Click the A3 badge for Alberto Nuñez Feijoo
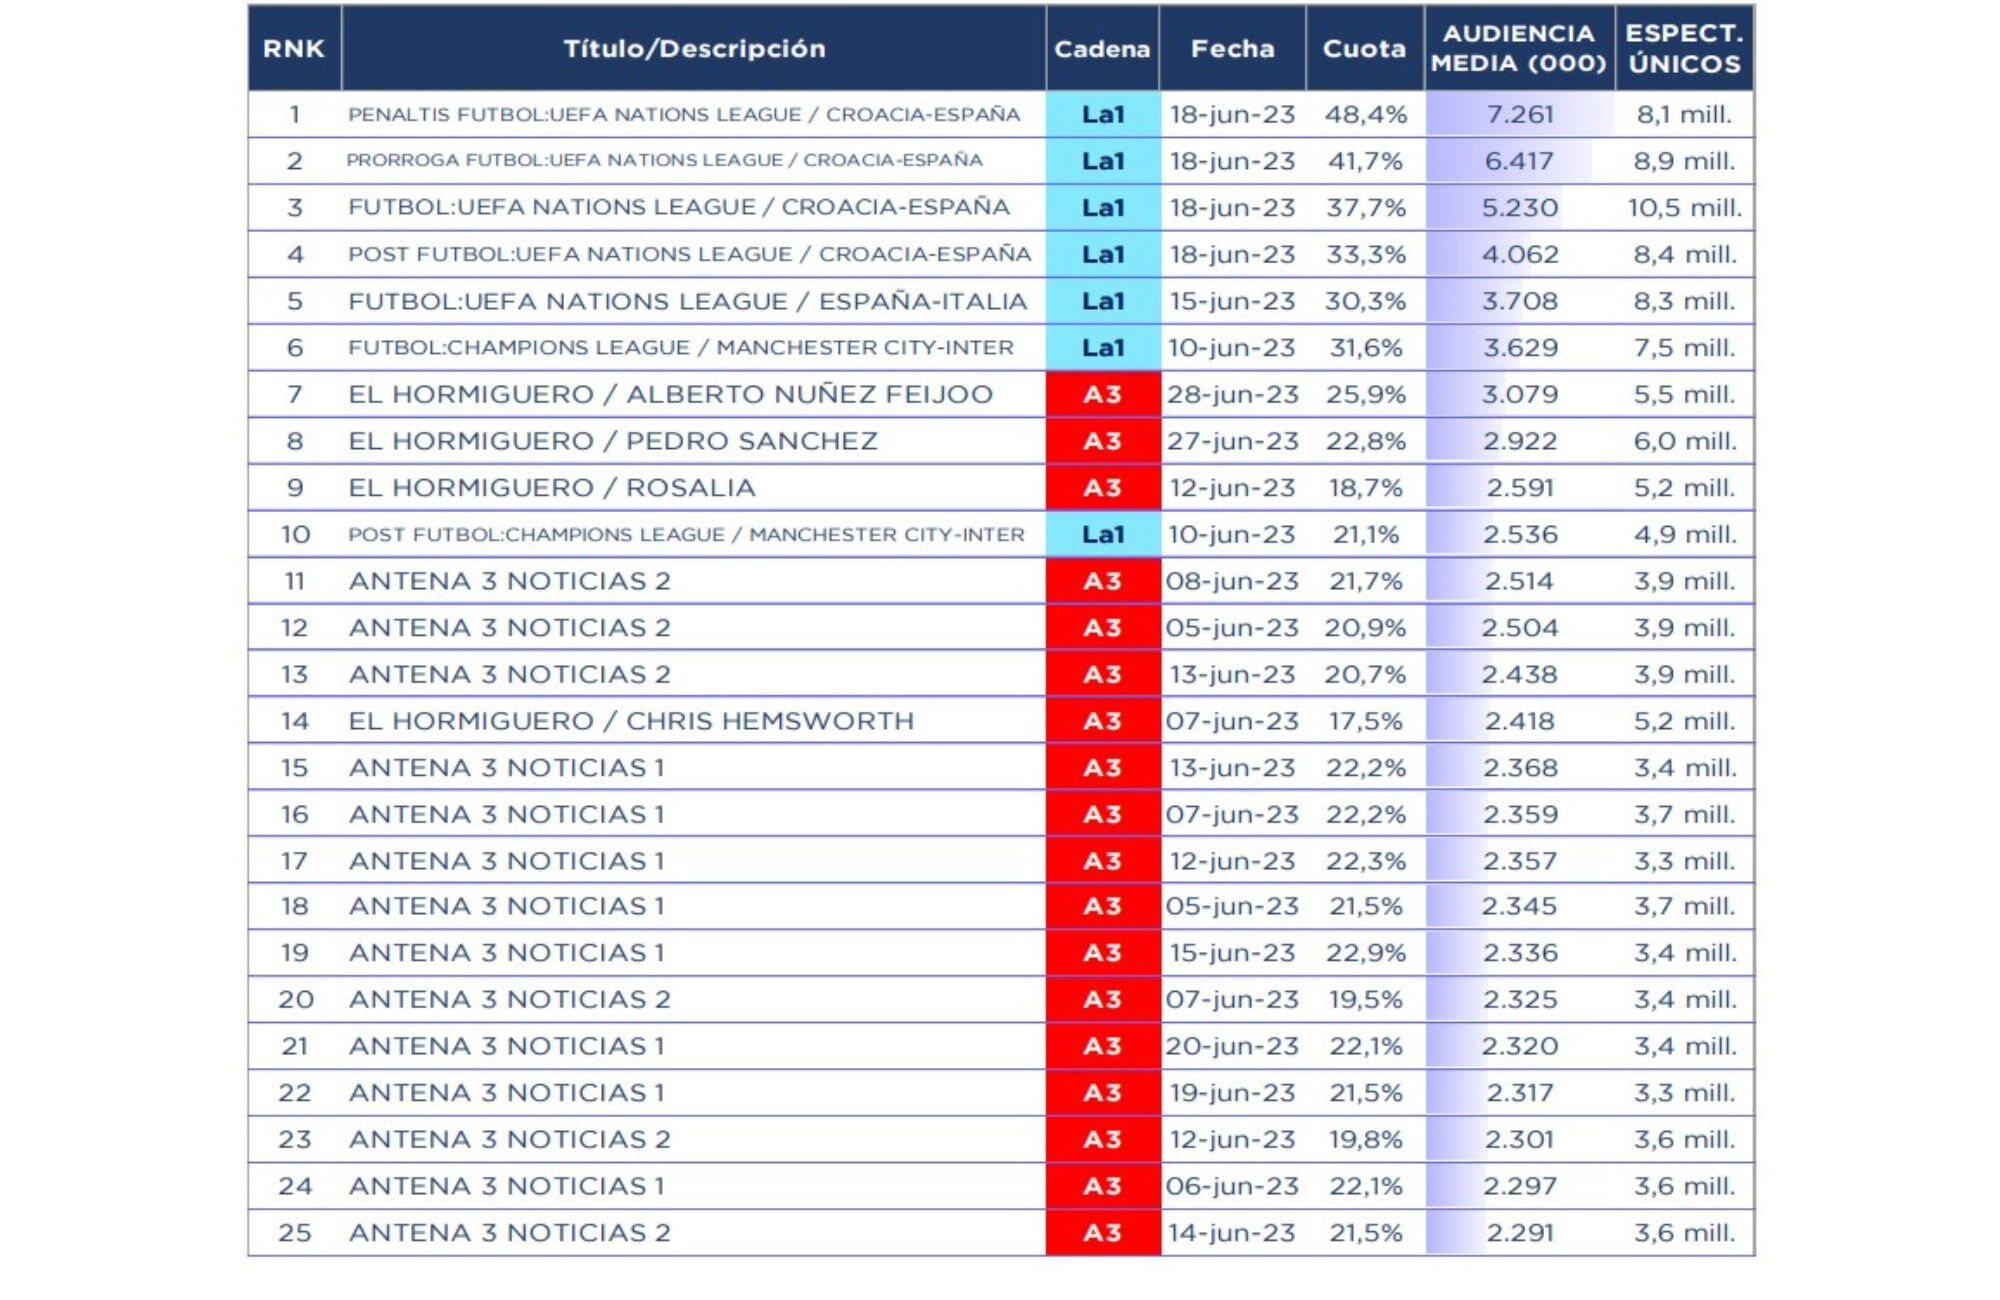Viewport: 2000px width, 1300px height. coord(1103,395)
